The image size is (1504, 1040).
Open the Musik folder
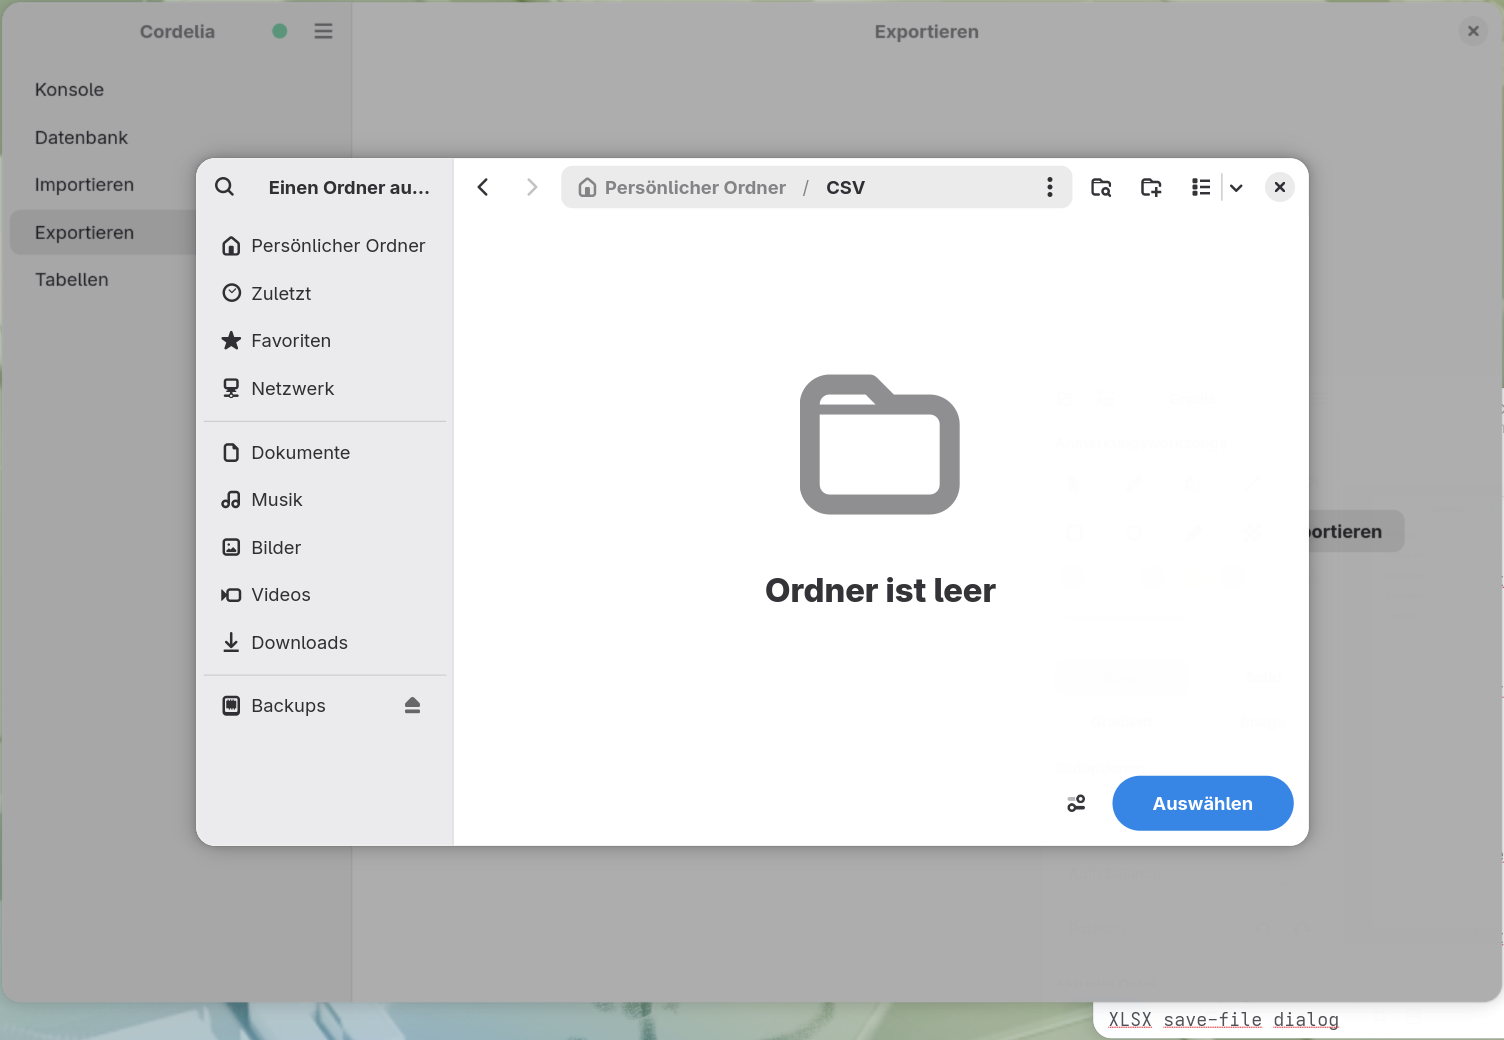click(x=325, y=500)
